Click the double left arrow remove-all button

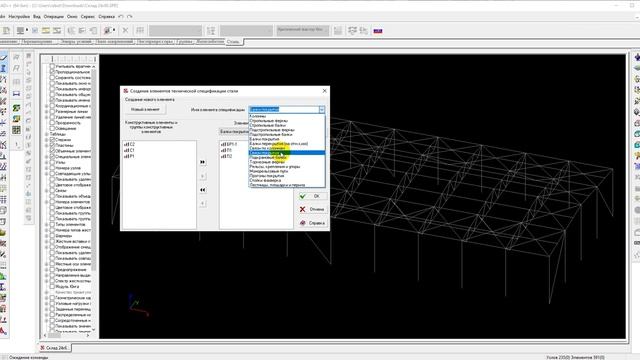pyautogui.click(x=203, y=190)
